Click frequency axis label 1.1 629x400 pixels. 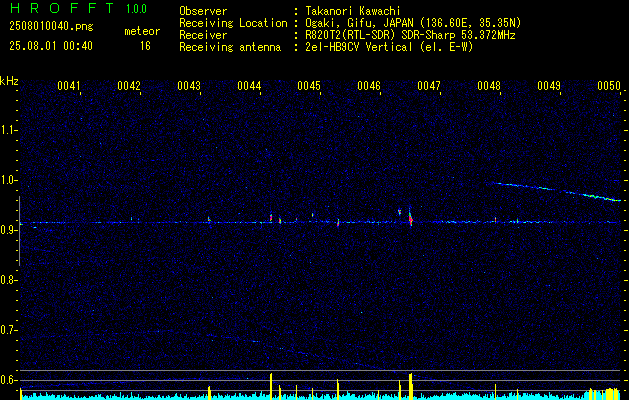7,130
